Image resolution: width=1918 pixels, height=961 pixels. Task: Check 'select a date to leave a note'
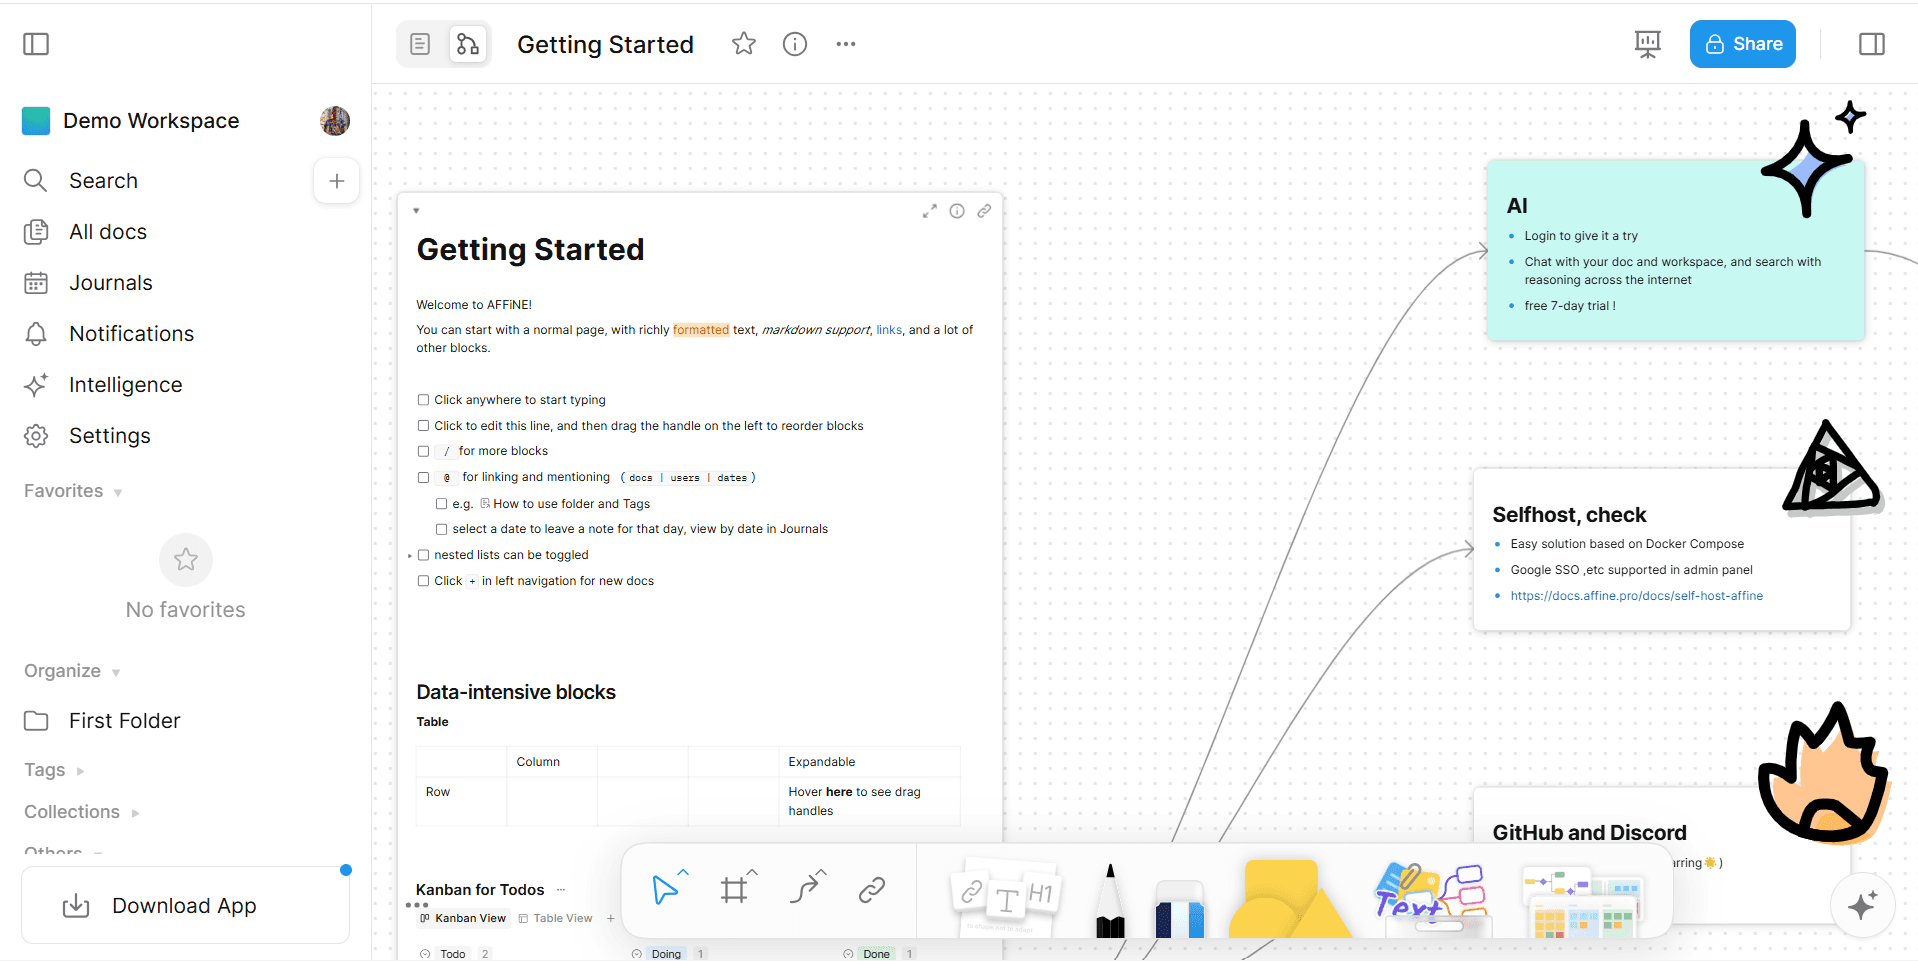441,530
